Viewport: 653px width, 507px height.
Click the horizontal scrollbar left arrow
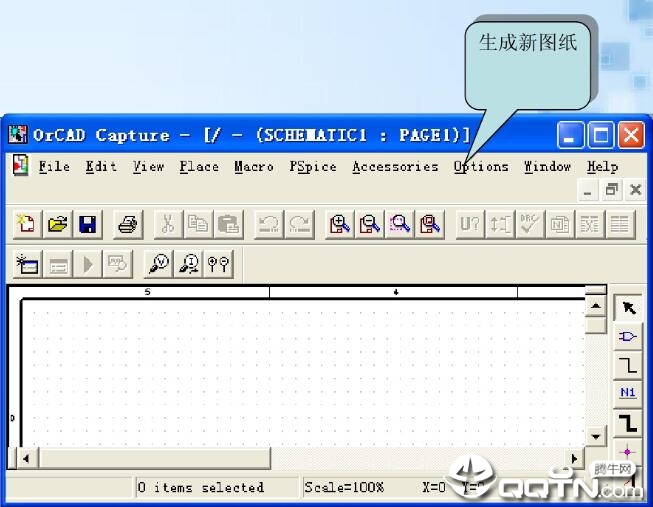(26, 459)
